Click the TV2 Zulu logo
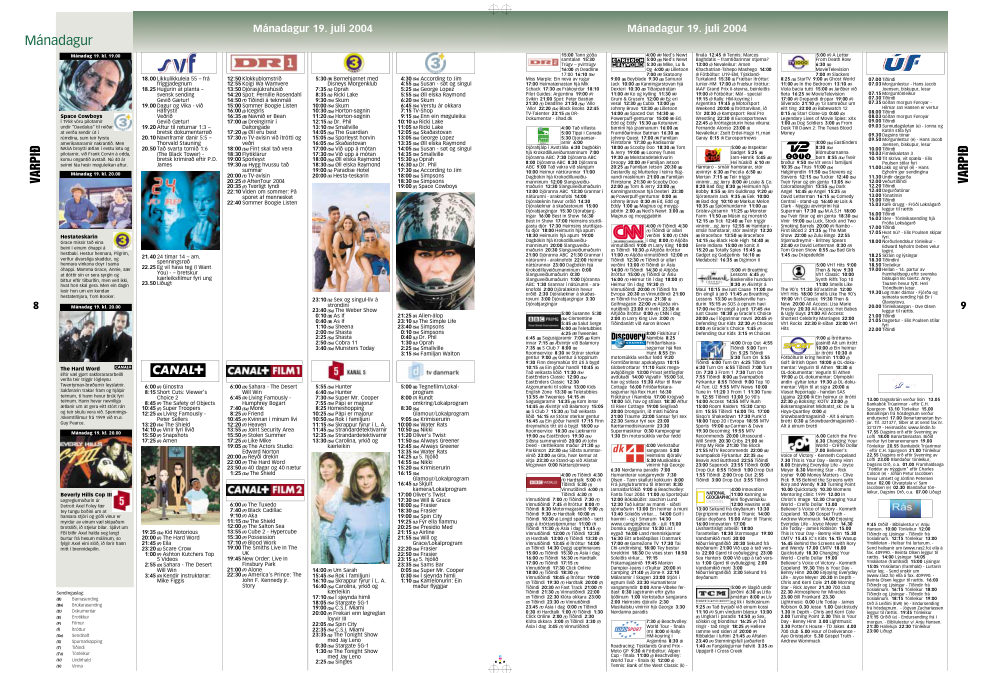 tap(798, 150)
